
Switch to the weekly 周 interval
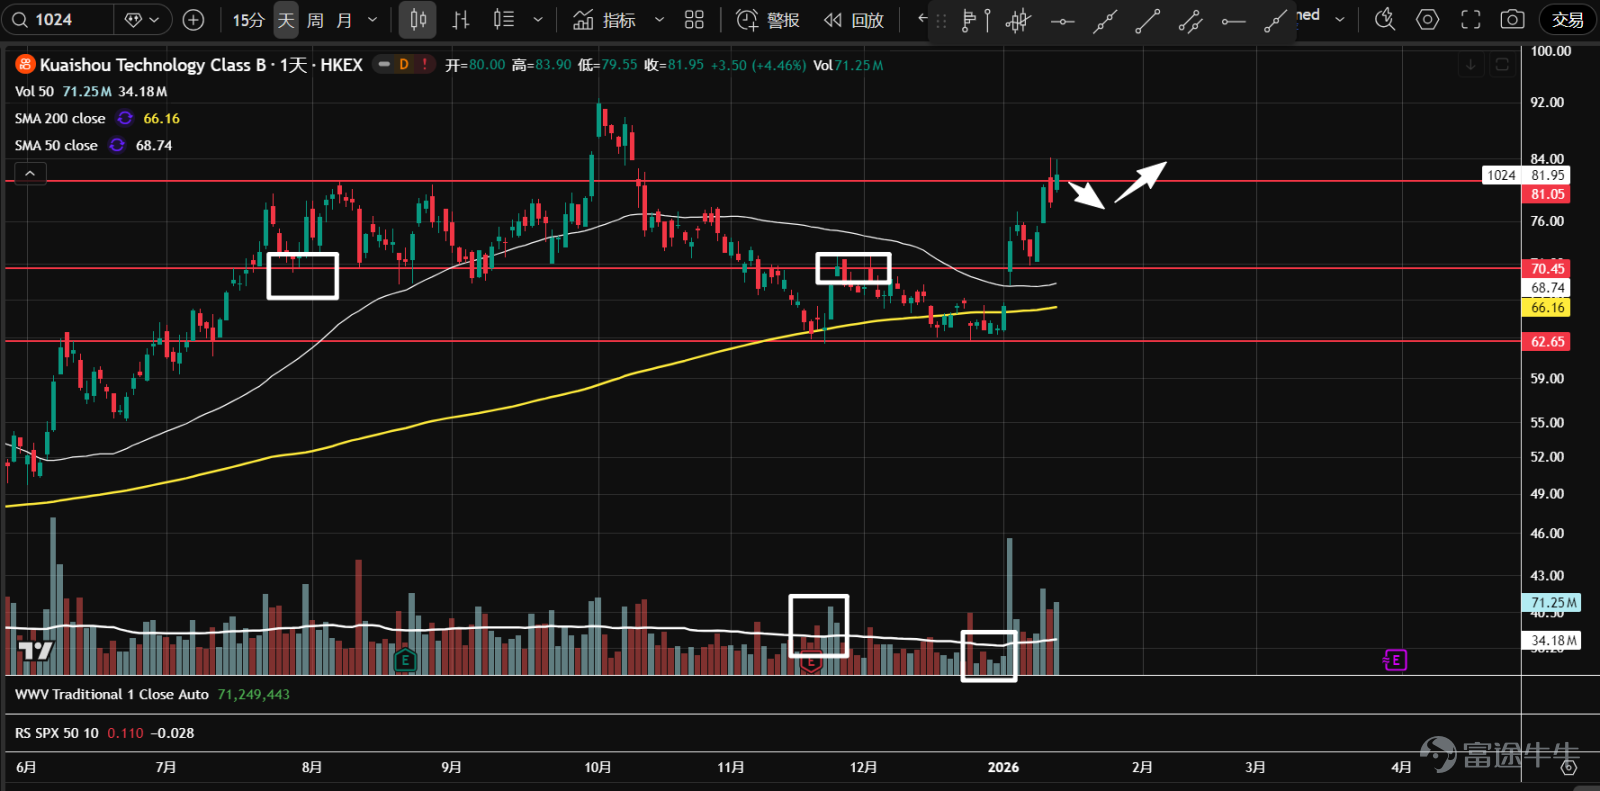315,20
